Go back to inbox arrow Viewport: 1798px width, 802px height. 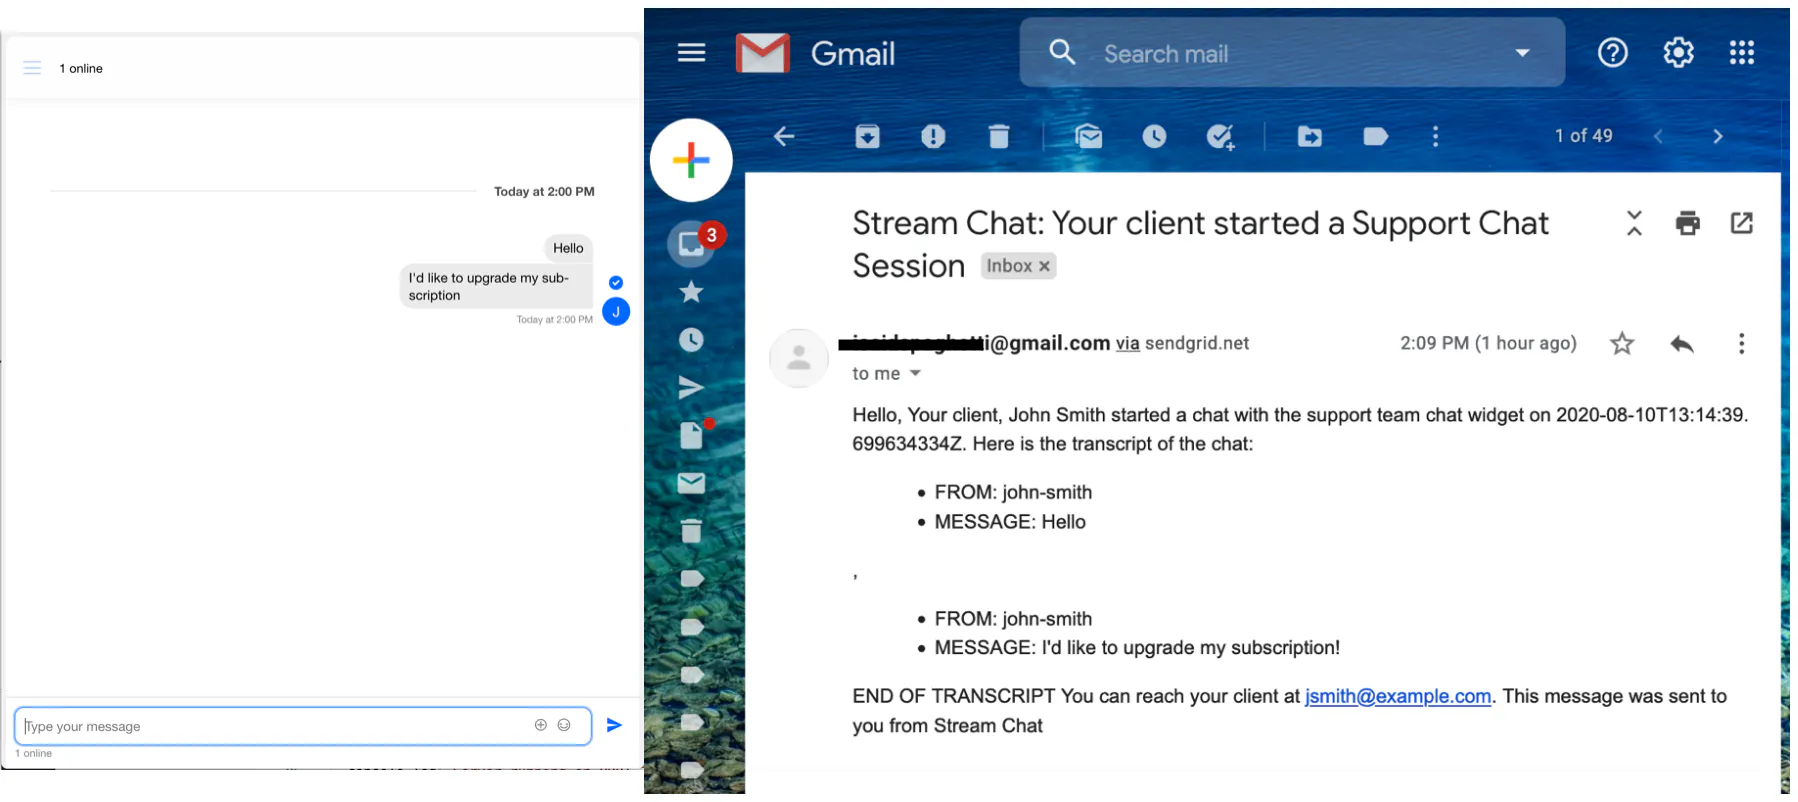[x=784, y=136]
